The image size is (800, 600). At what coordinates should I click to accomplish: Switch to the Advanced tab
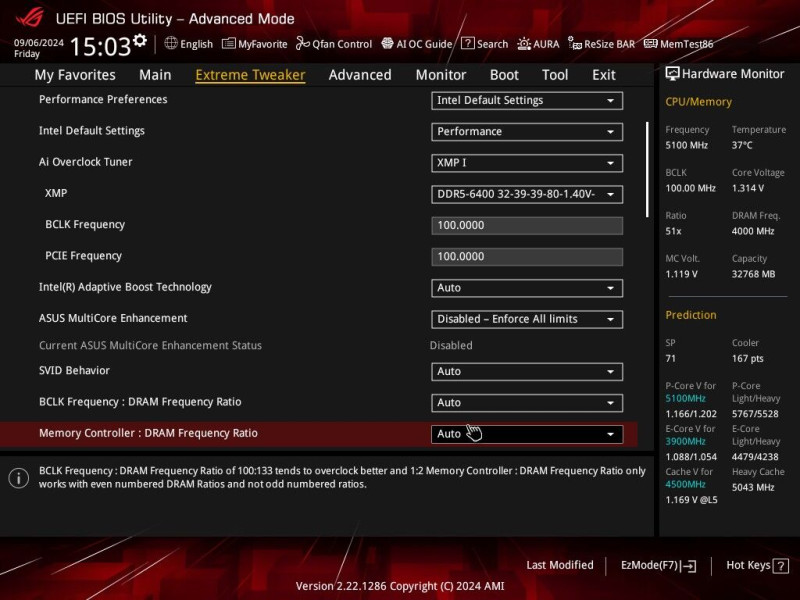360,75
